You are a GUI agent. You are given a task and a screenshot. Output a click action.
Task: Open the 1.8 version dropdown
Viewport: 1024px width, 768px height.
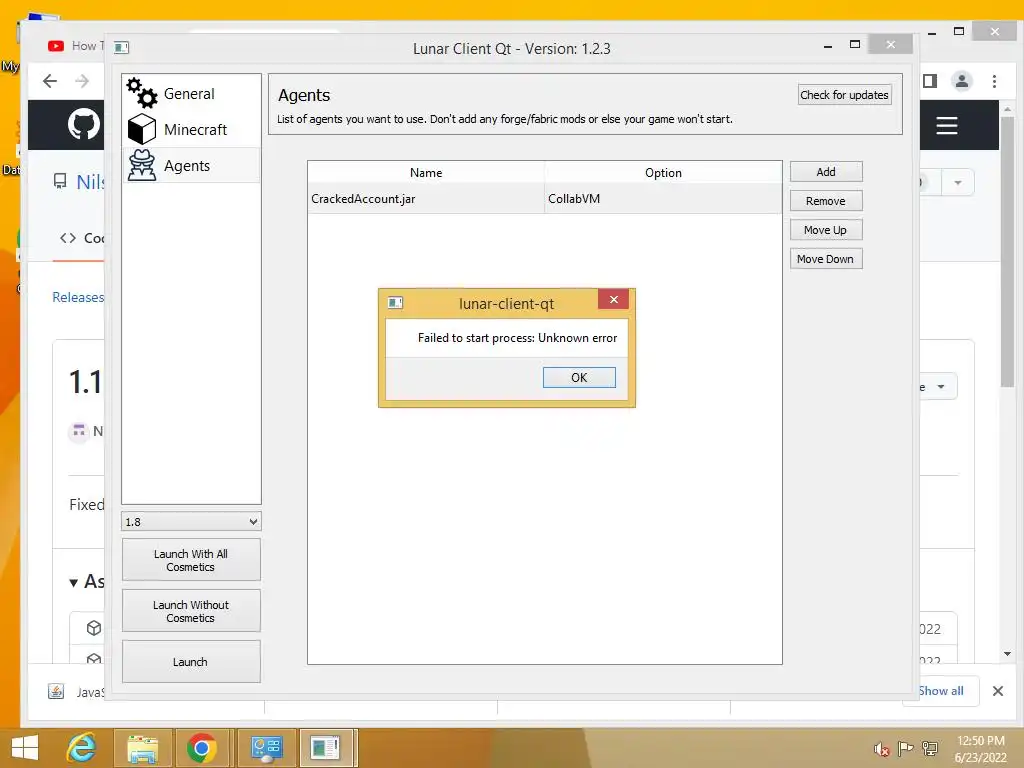coord(191,521)
